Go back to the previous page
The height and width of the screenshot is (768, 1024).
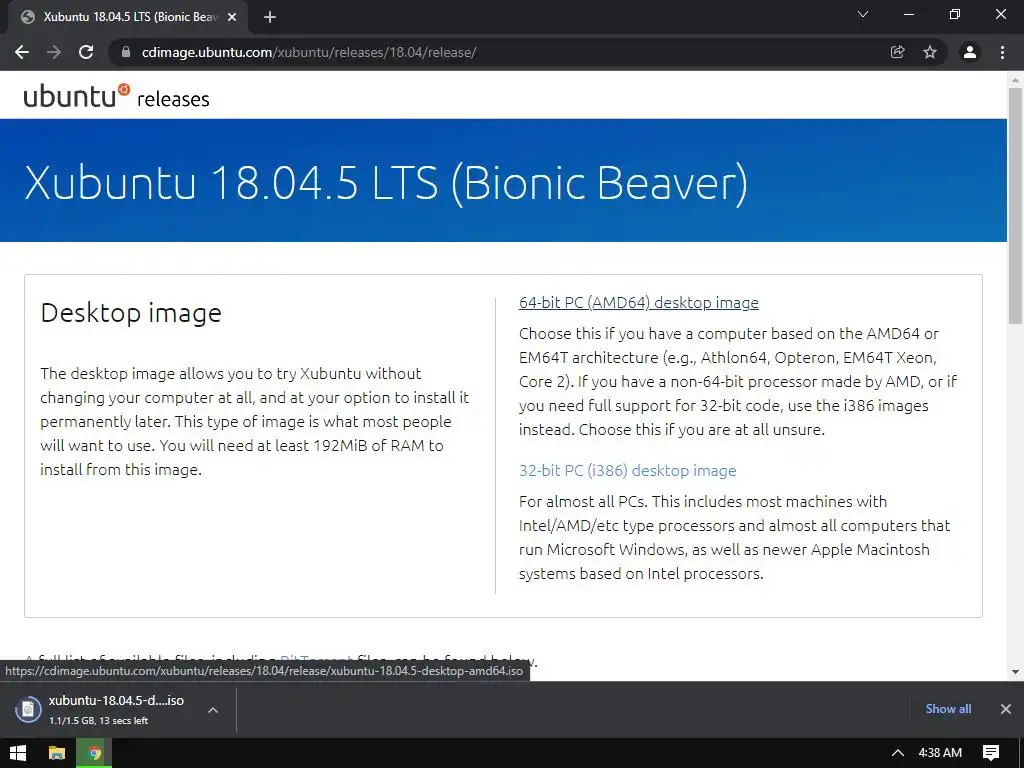tap(22, 52)
